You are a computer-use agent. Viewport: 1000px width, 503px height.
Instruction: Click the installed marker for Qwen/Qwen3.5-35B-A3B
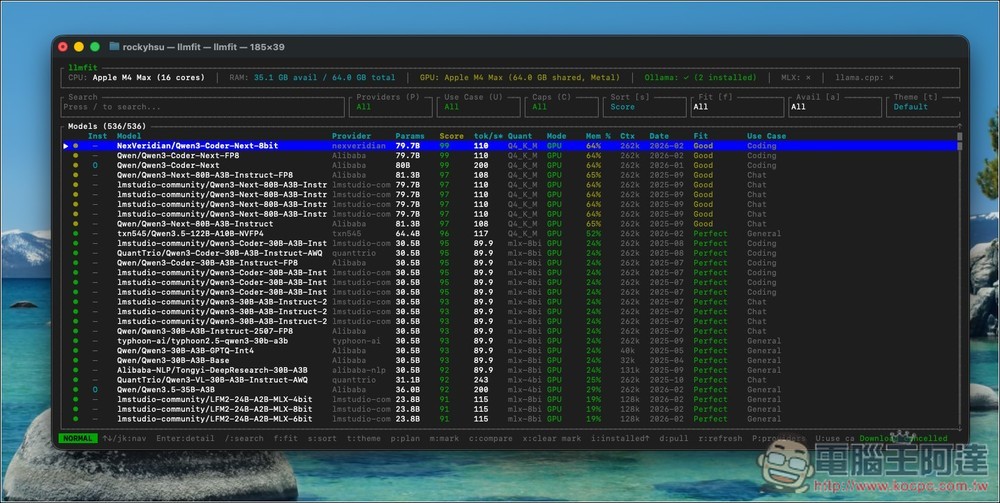point(95,390)
